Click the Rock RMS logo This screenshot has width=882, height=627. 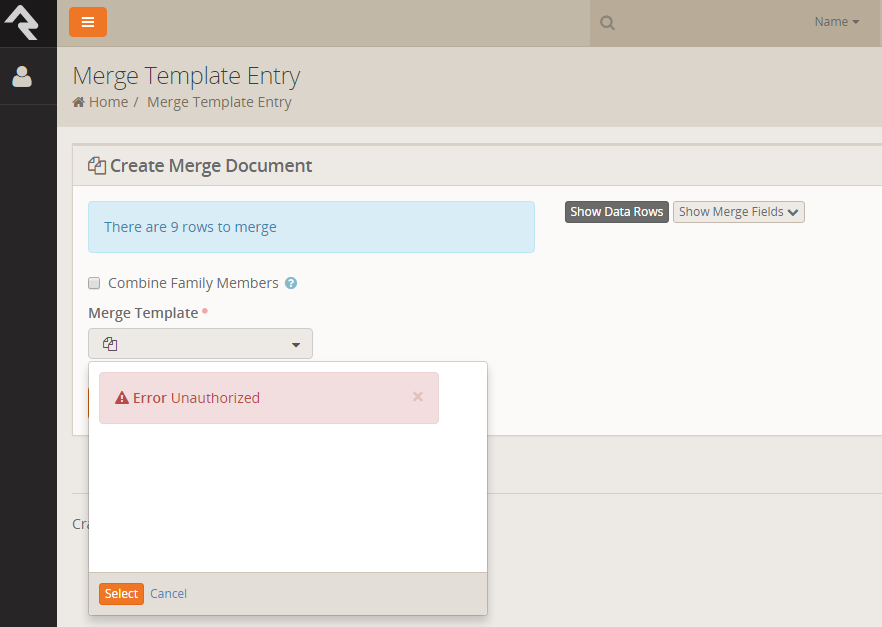coord(22,22)
